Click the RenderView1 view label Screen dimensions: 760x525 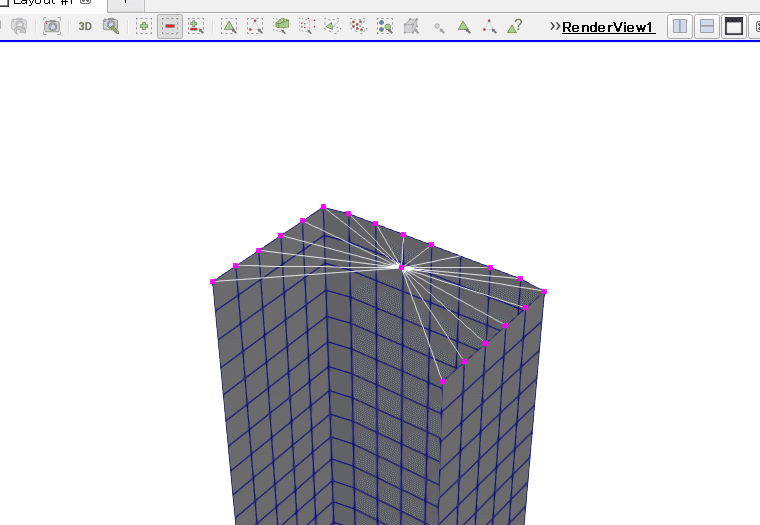click(x=608, y=27)
